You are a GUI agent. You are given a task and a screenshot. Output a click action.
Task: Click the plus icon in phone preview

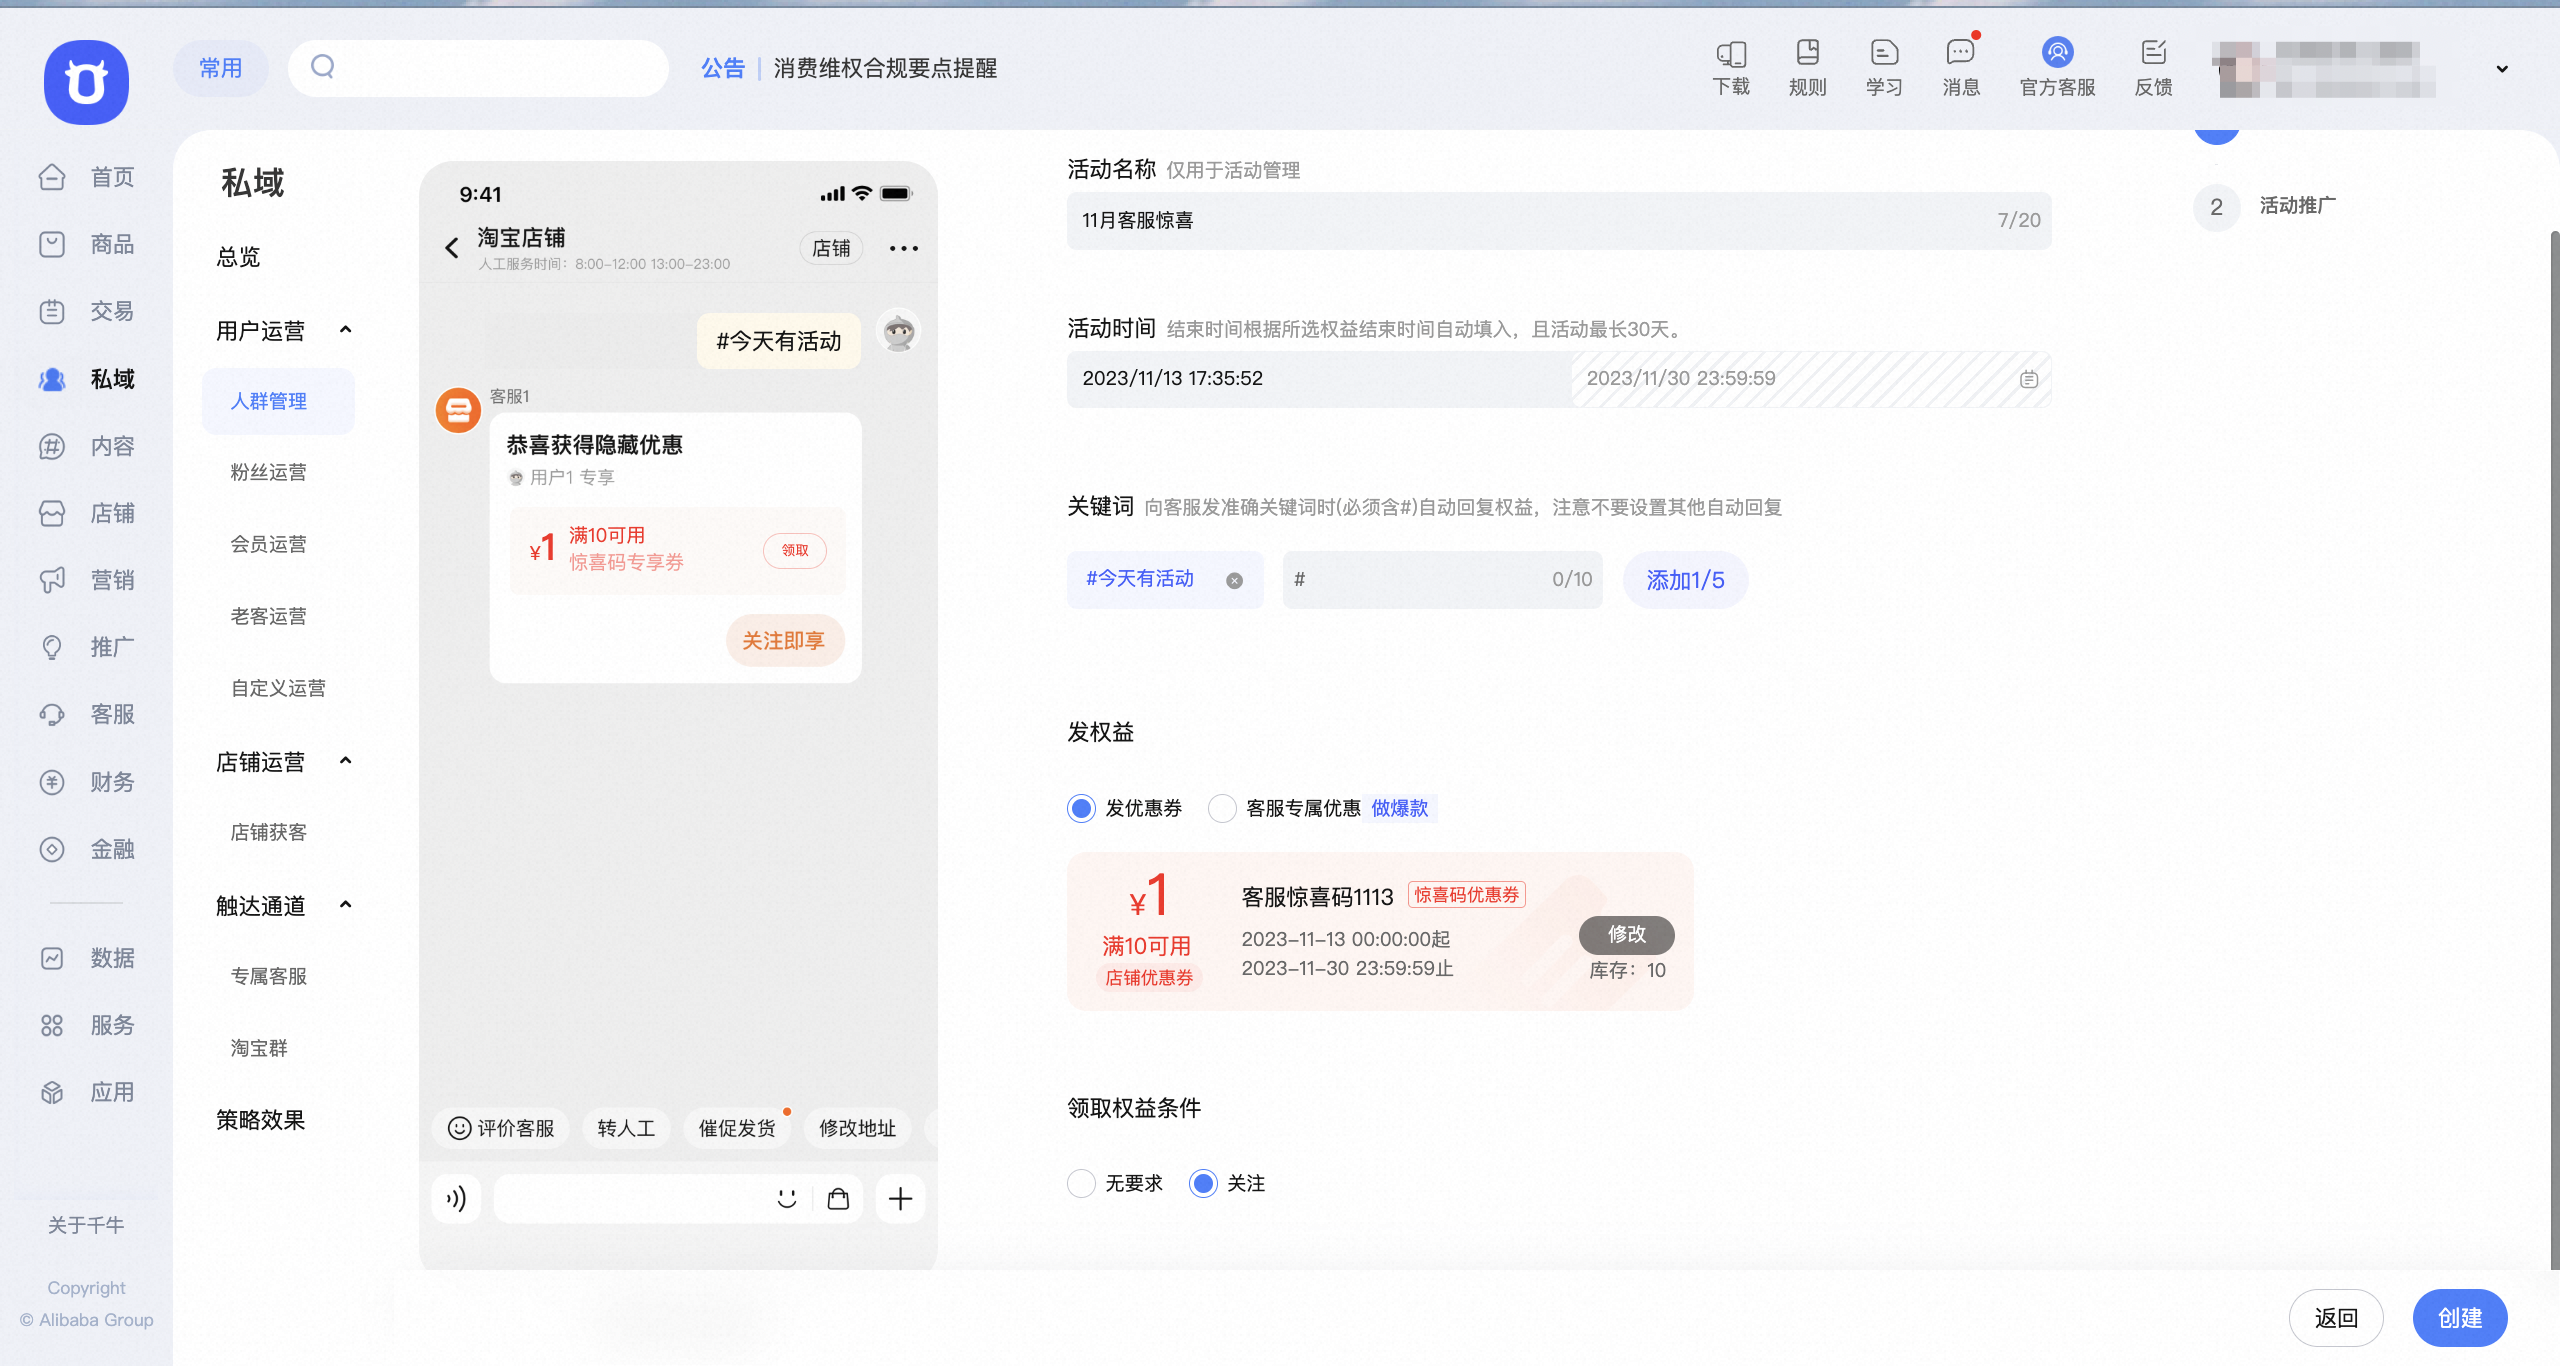click(900, 1198)
